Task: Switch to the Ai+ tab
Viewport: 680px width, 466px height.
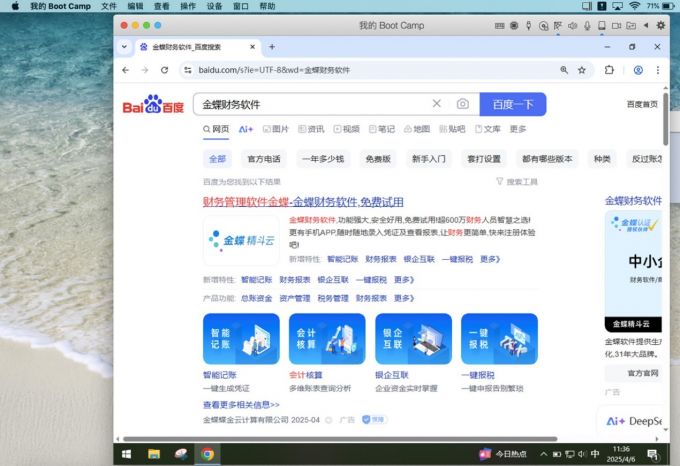Action: coord(246,129)
